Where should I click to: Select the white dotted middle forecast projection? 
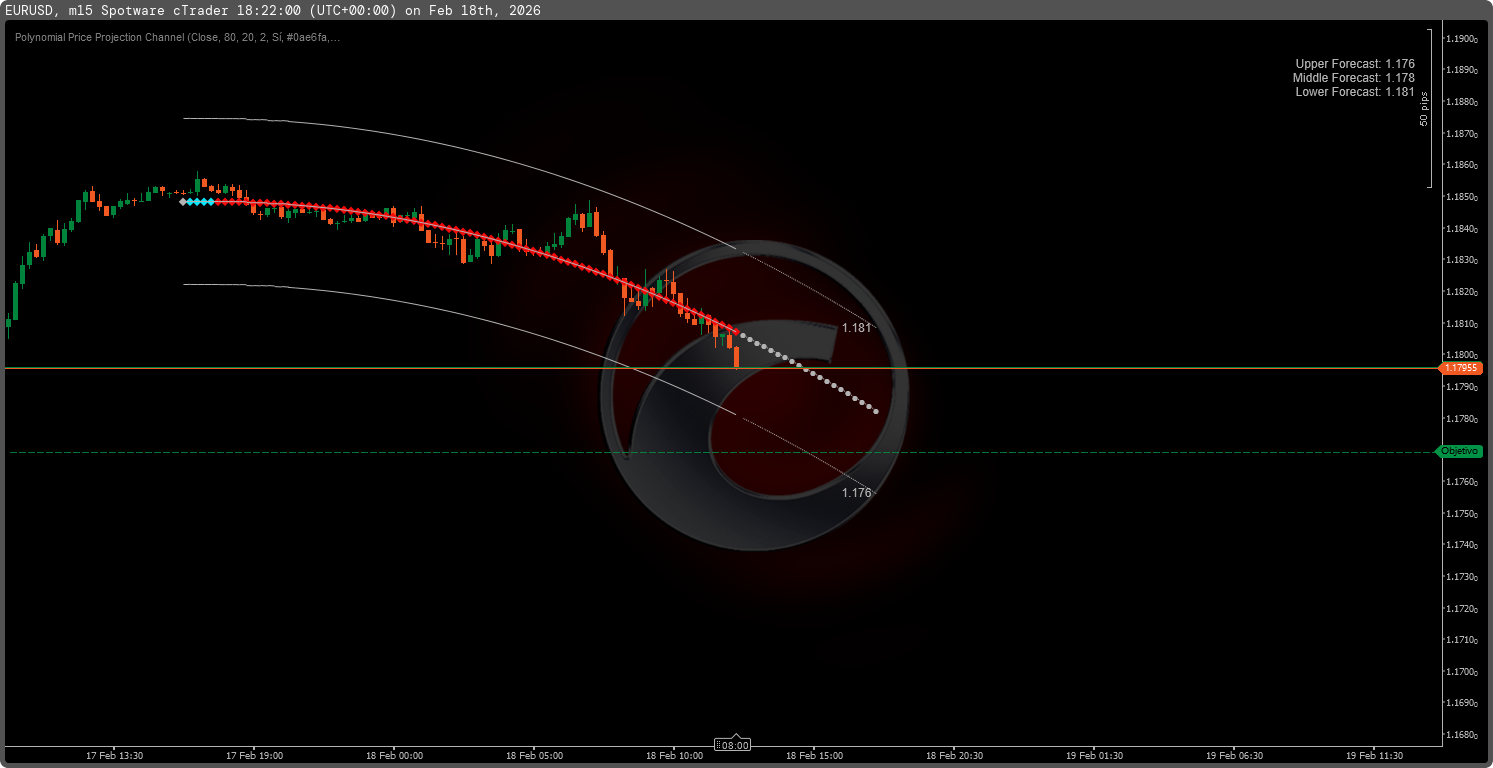pyautogui.click(x=810, y=374)
